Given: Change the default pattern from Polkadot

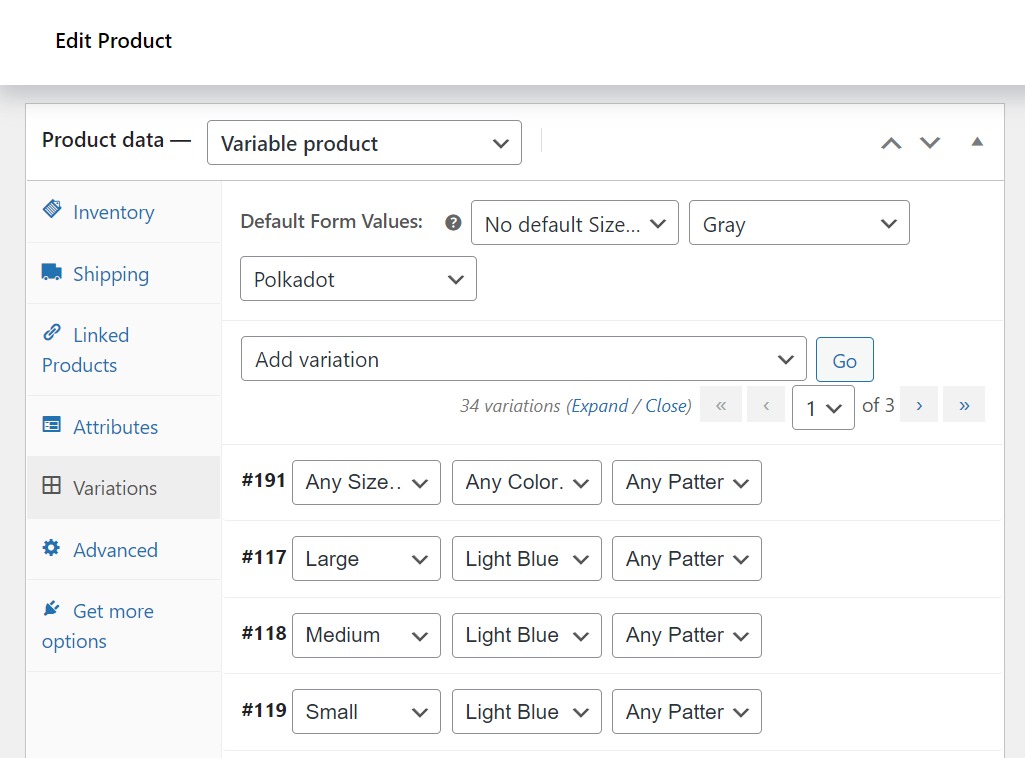Looking at the screenshot, I should 357,278.
